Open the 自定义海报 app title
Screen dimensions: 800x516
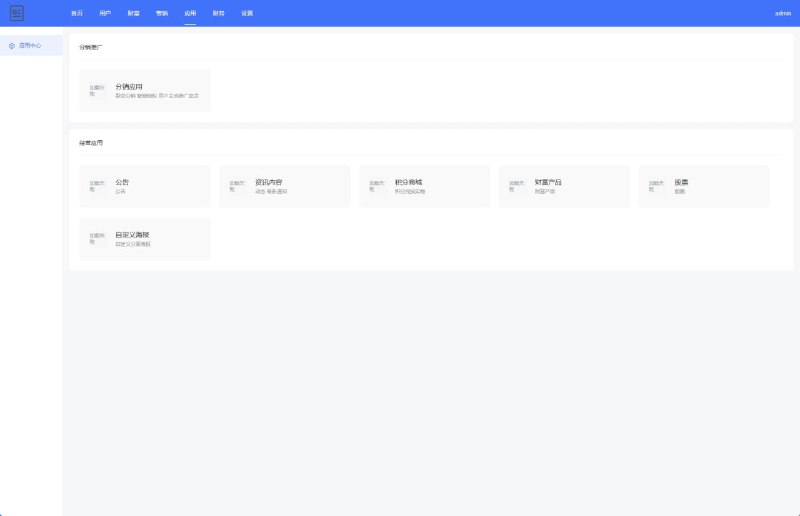(132, 235)
